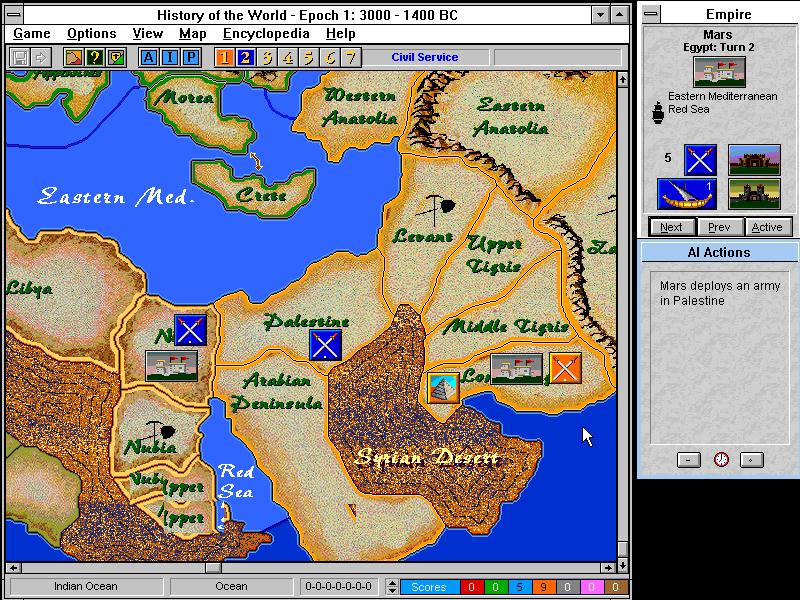The height and width of the screenshot is (600, 800).
Task: Open the main window control menu
Action: [14, 14]
